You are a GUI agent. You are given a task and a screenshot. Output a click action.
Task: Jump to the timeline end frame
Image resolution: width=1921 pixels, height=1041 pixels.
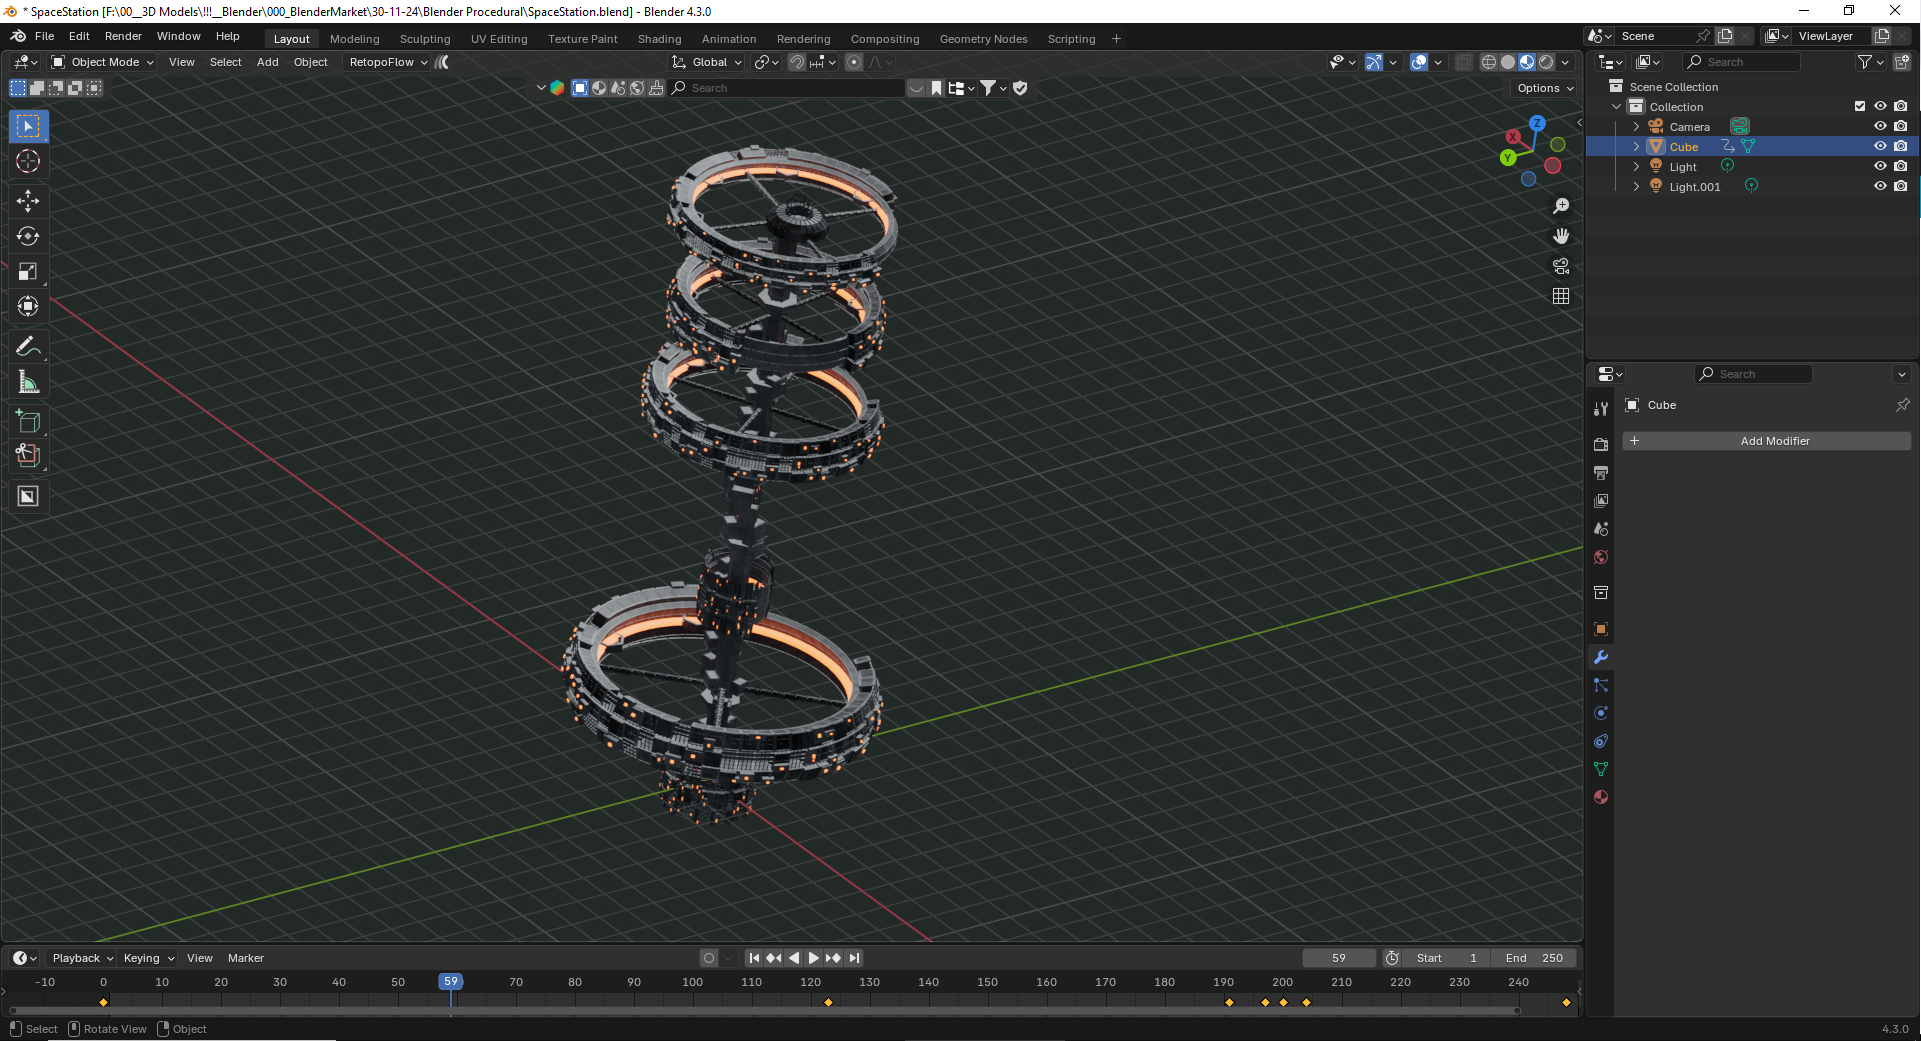pyautogui.click(x=854, y=958)
